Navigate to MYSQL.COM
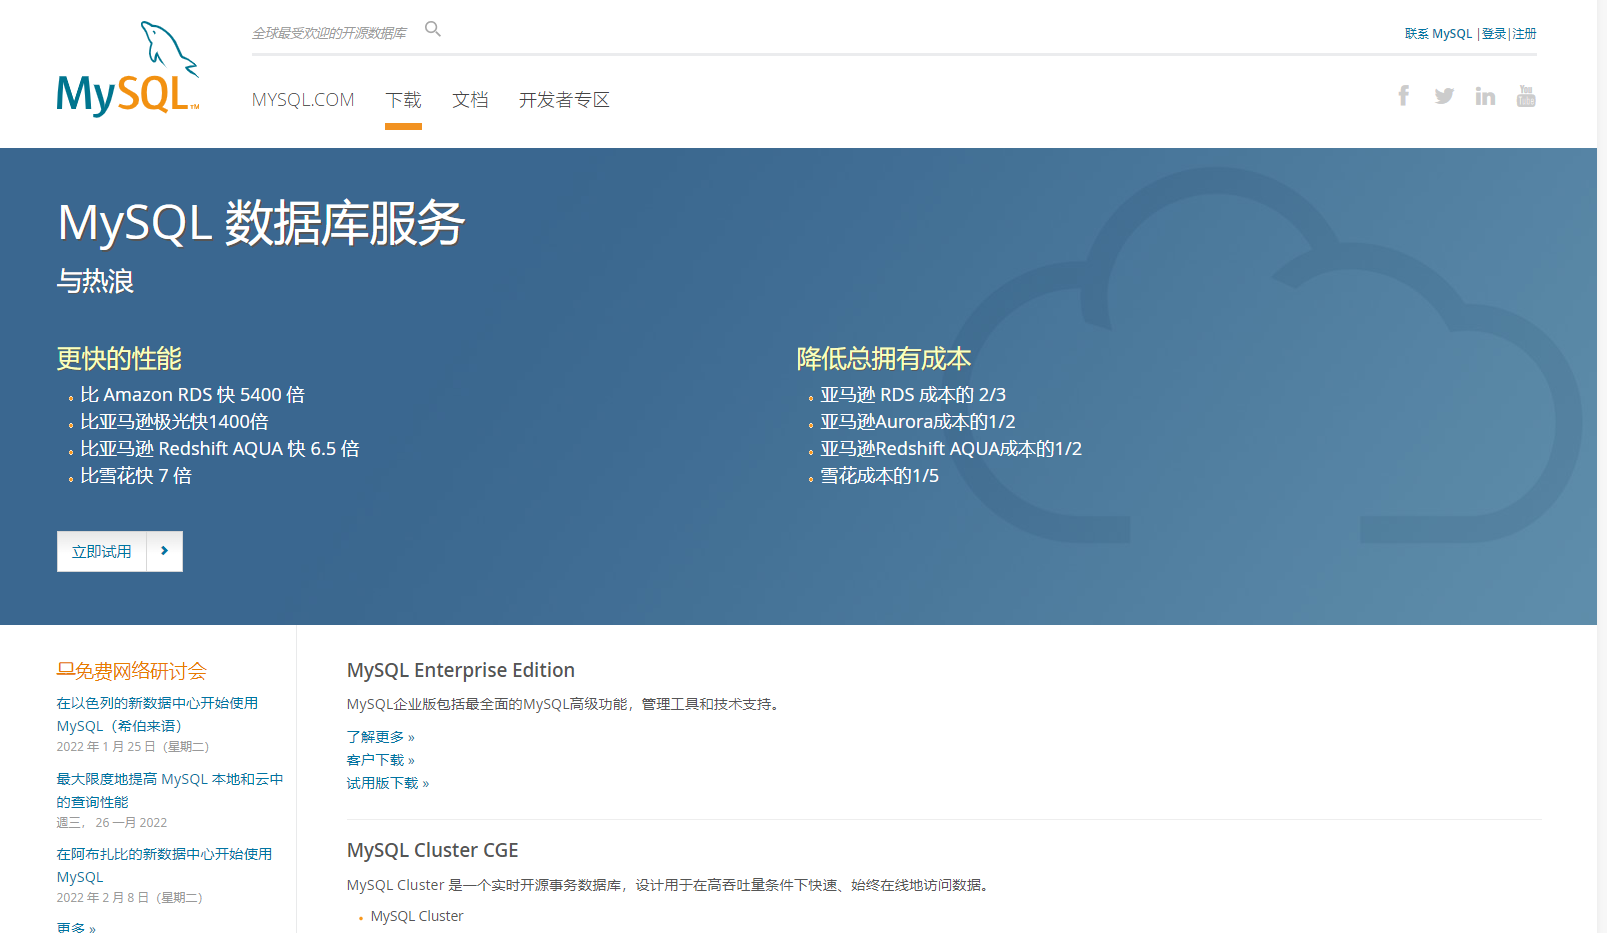This screenshot has height=933, width=1607. tap(303, 100)
